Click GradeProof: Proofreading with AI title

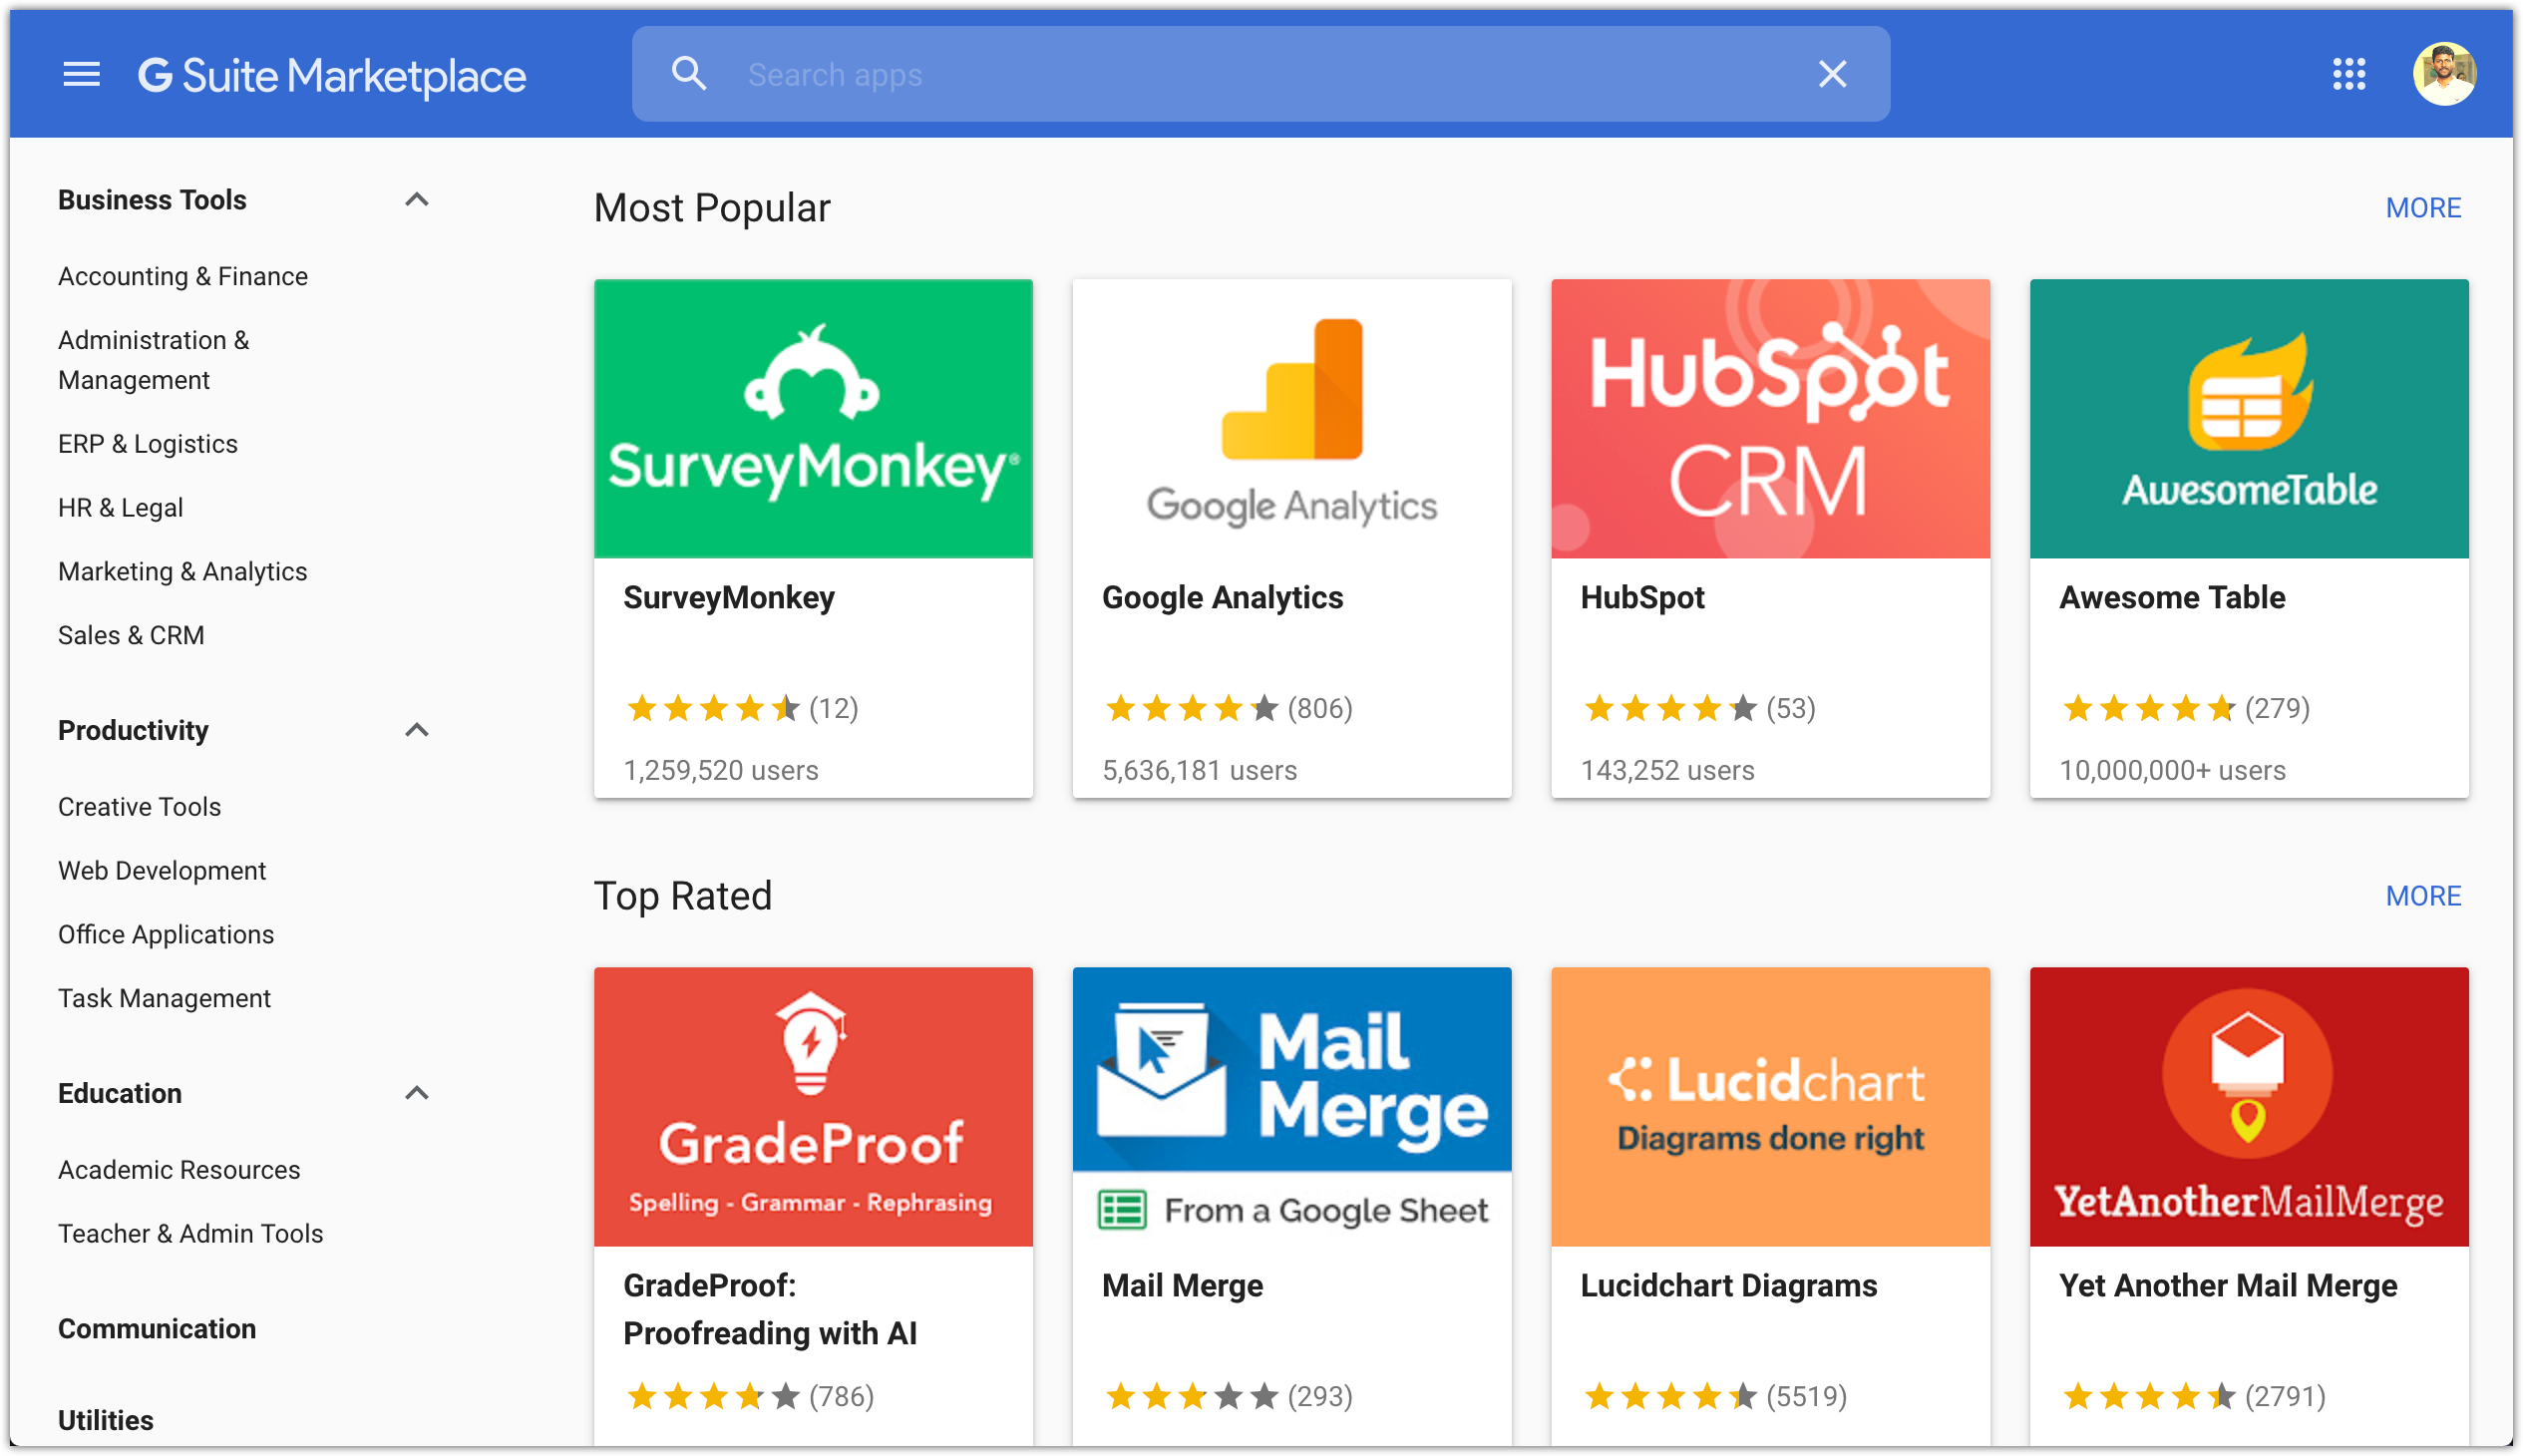click(770, 1310)
